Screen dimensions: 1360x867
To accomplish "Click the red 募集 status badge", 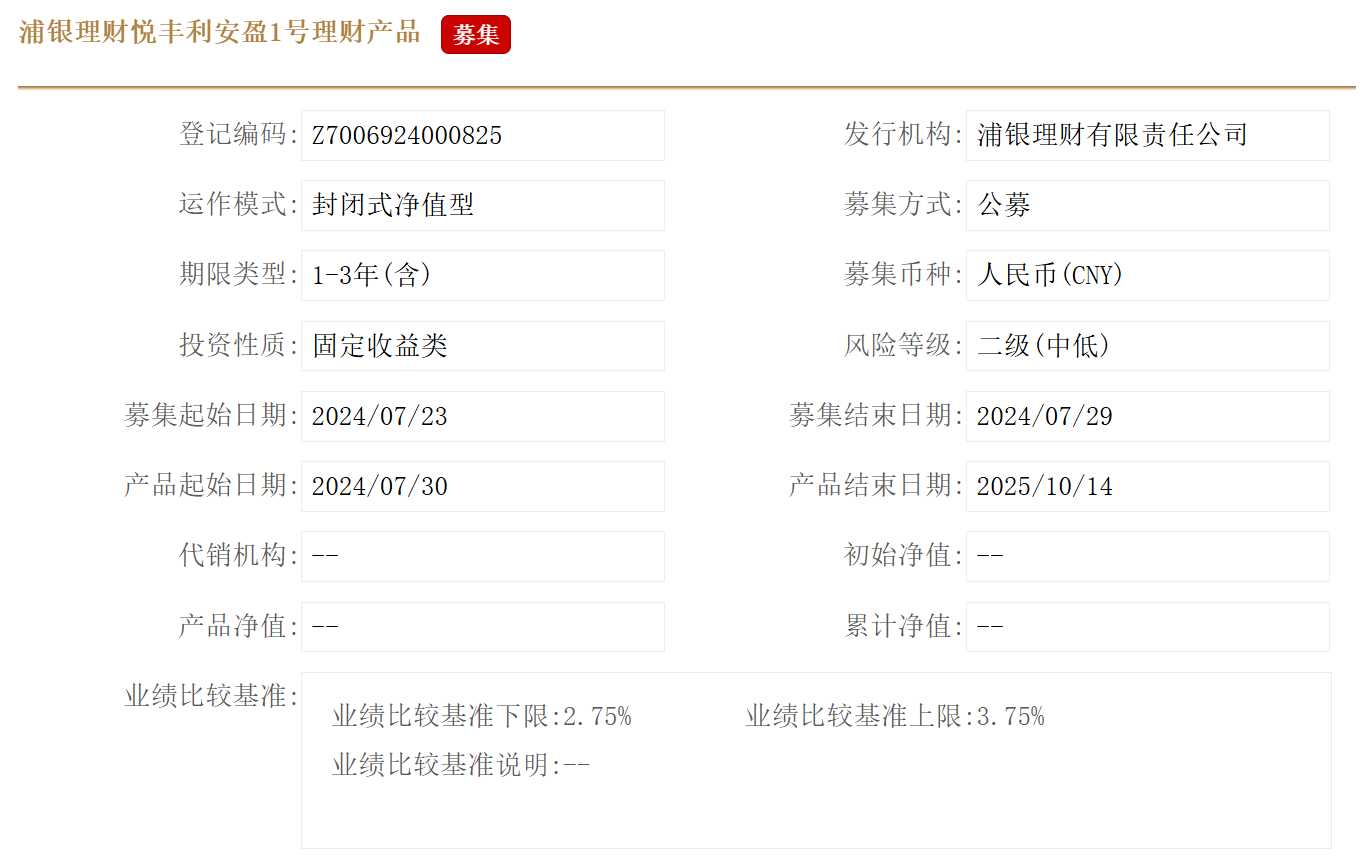I will point(476,35).
